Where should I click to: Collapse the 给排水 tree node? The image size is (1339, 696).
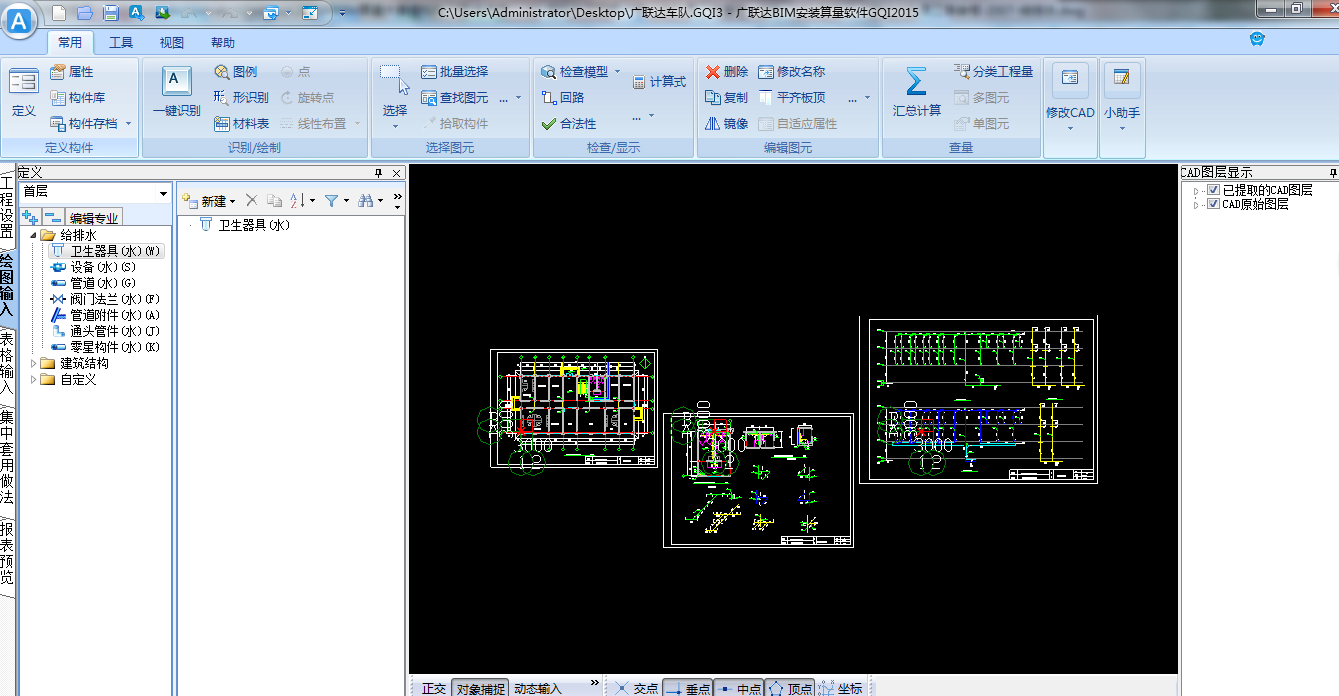(33, 235)
